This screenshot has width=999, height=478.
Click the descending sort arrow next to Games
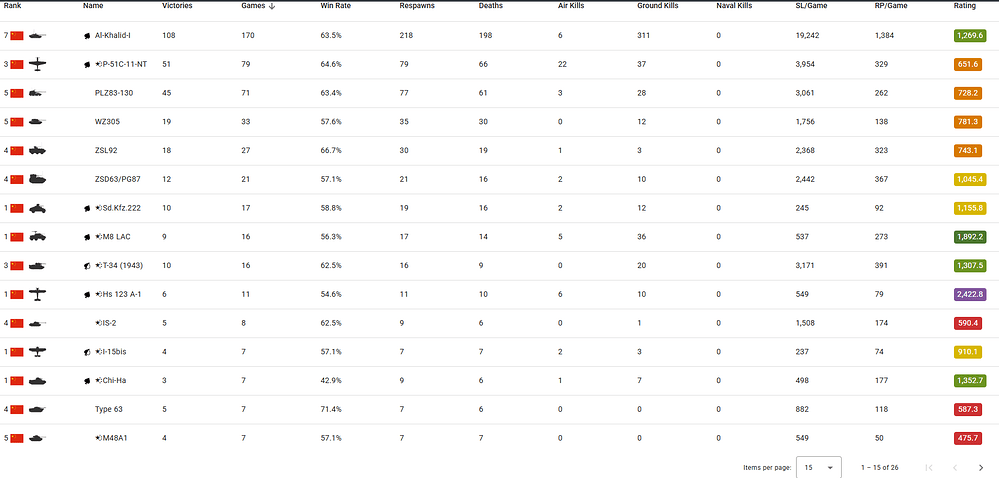click(272, 6)
